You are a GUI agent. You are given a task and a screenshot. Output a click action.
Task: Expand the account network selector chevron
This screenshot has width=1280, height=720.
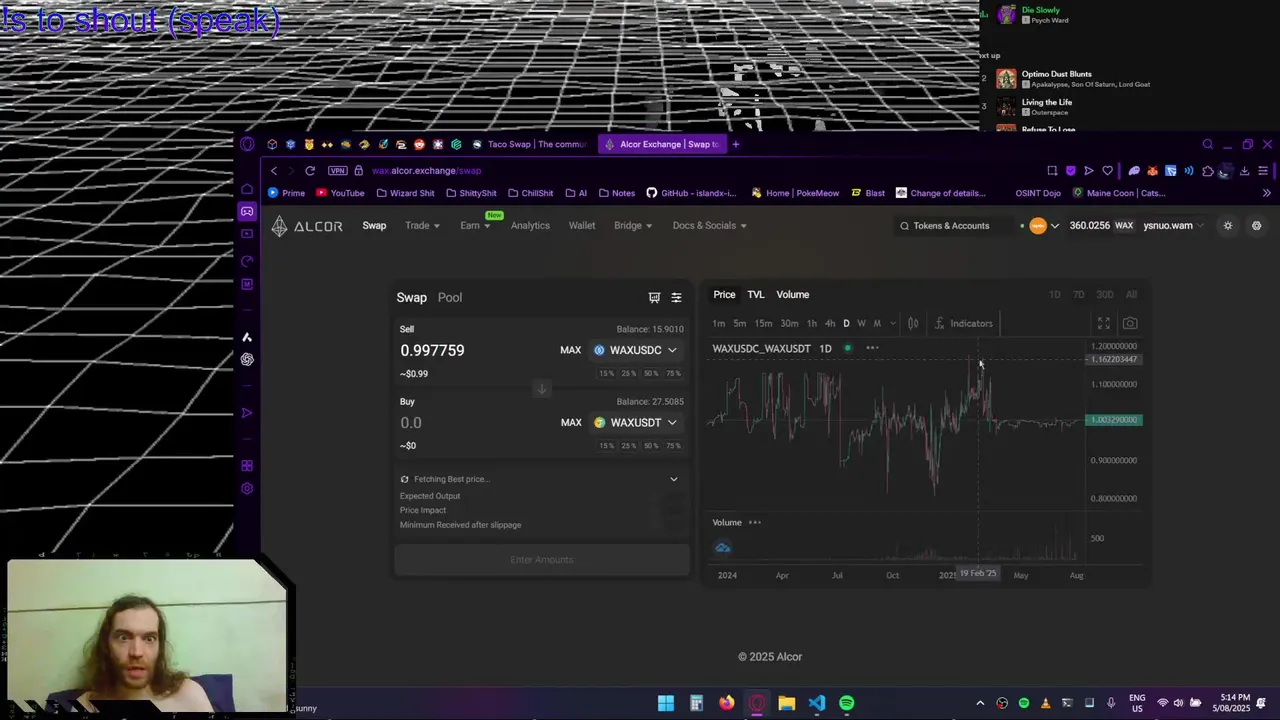[1054, 226]
